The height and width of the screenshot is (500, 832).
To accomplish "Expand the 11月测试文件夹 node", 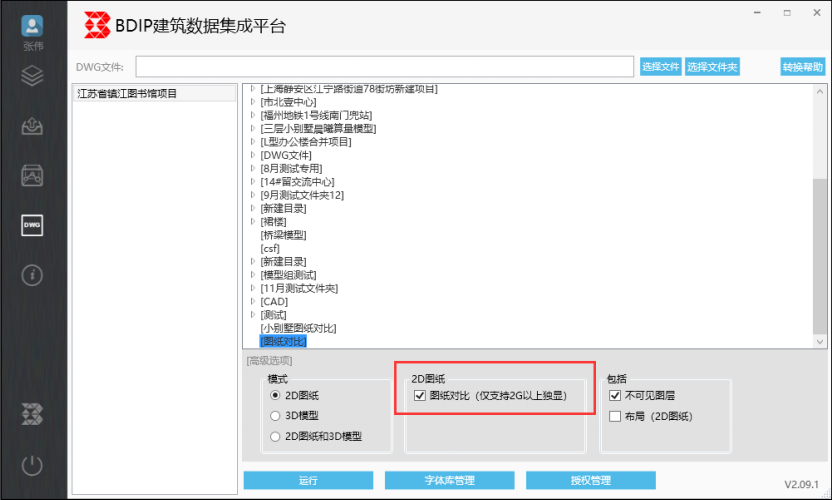I will tap(253, 288).
